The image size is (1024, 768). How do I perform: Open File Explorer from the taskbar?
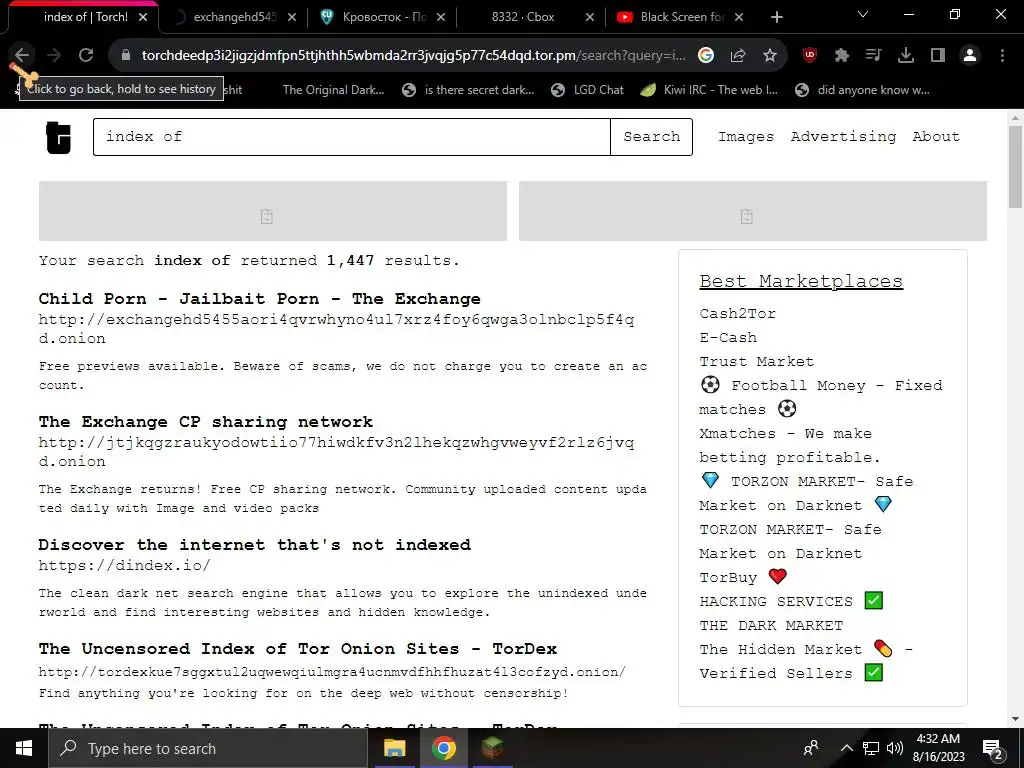394,748
